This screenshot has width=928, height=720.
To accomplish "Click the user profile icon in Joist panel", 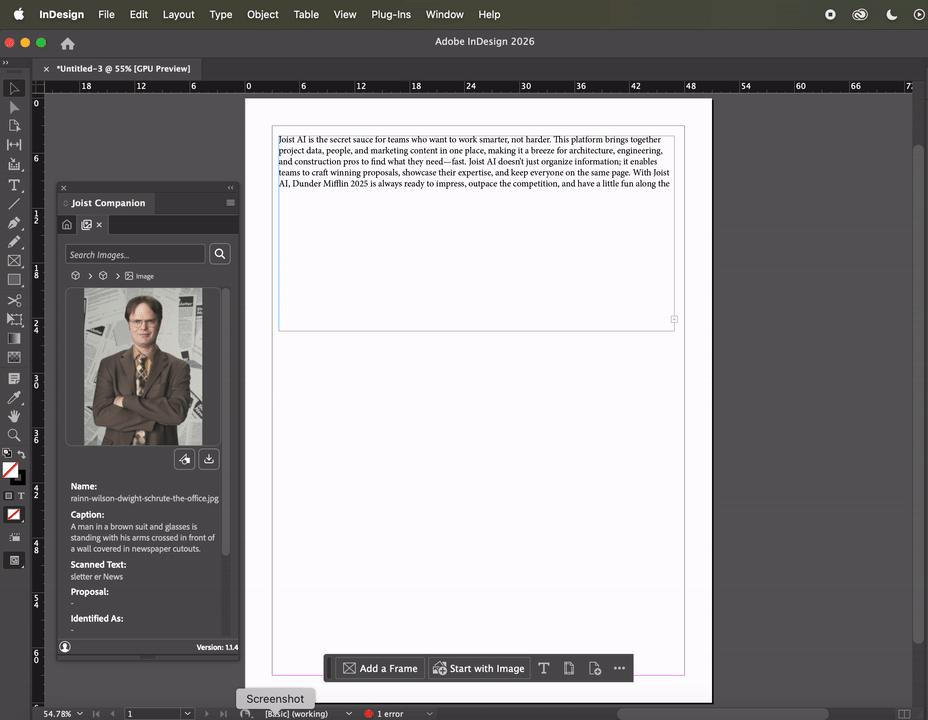I will point(65,647).
